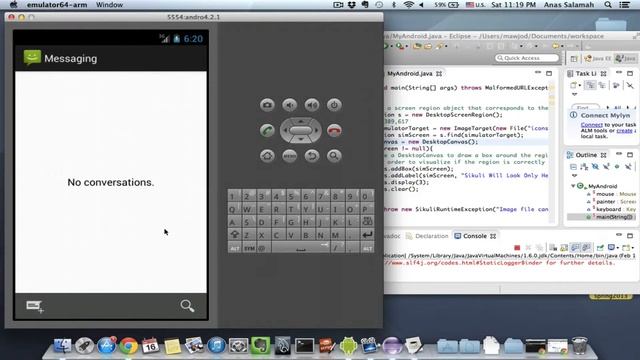The height and width of the screenshot is (360, 640).
Task: Click the Connect link in Mylyn notice
Action: [591, 125]
